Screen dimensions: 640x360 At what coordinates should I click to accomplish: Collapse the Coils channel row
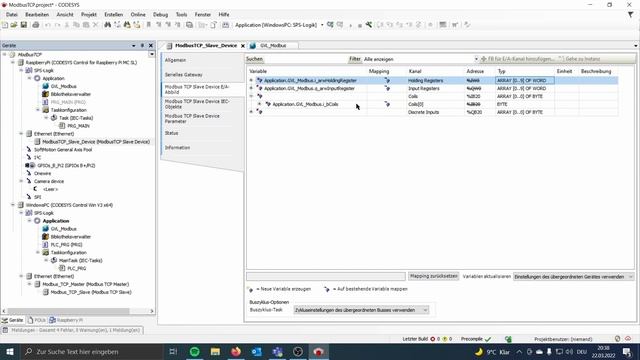tap(251, 96)
